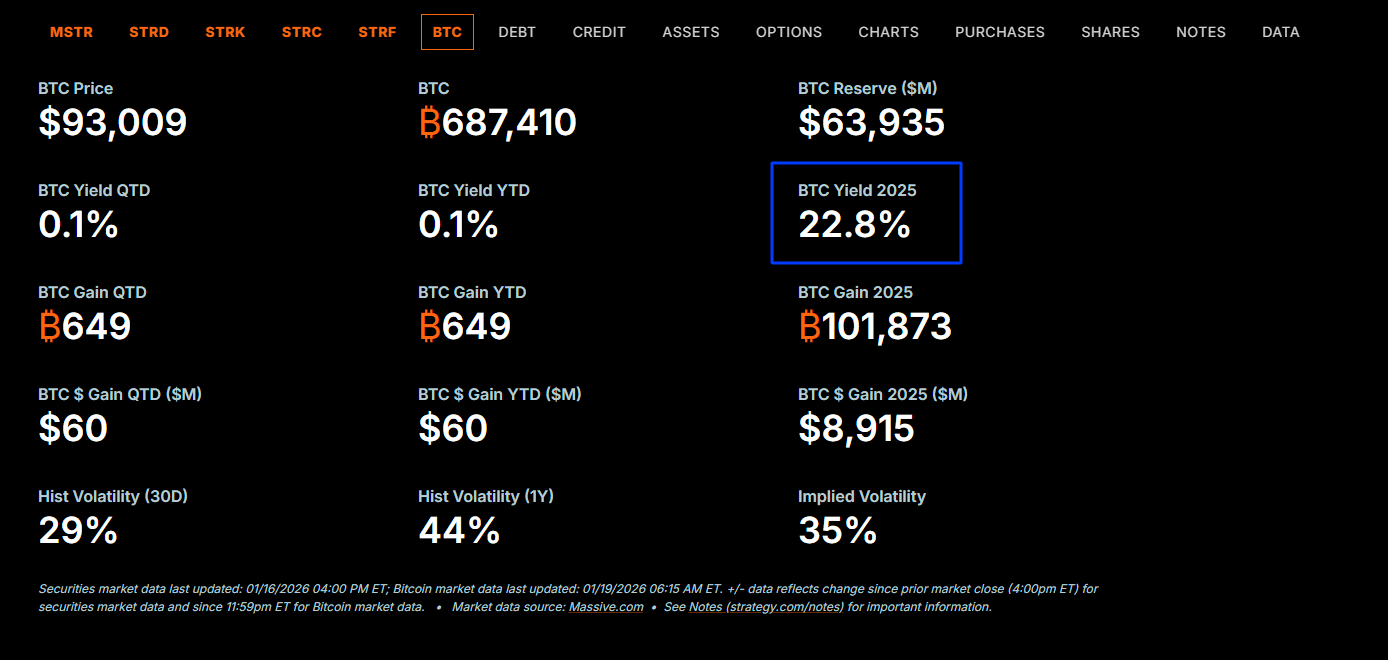
Task: Click the BTC Price value $93,009
Action: click(x=112, y=122)
